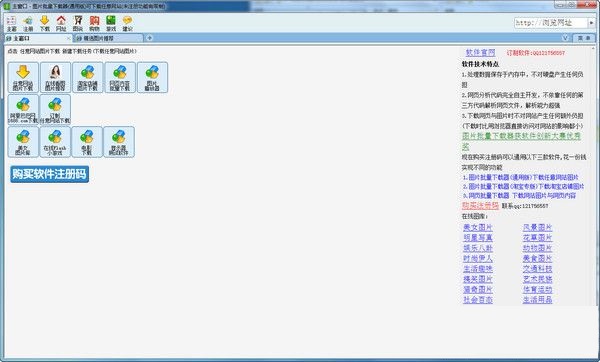Launch the 阿里巴巴 1688.com 下载 tile

click(23, 109)
